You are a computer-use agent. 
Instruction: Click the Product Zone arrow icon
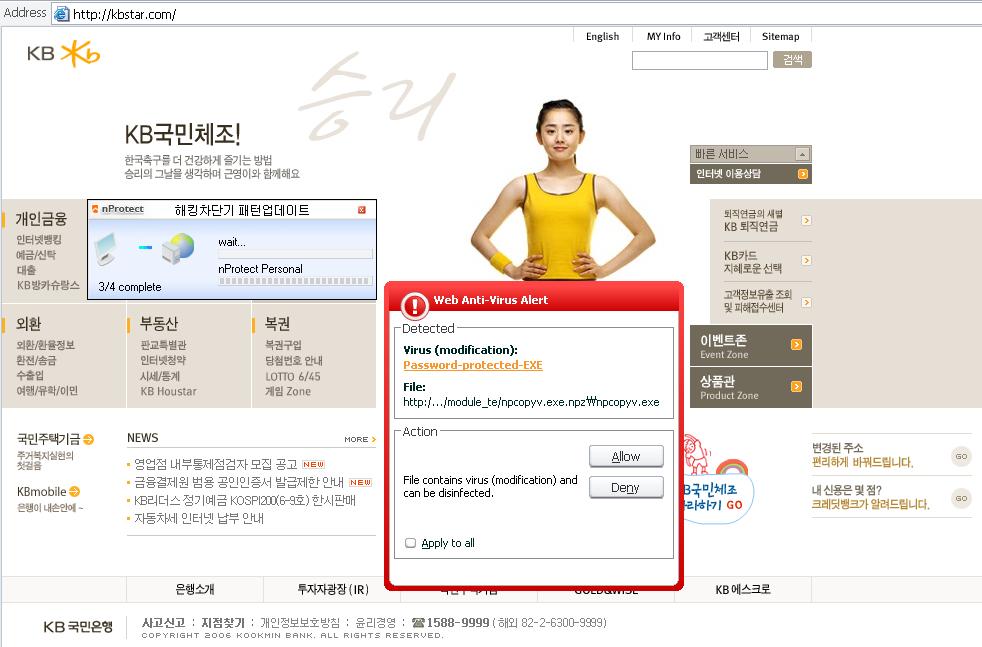796,386
